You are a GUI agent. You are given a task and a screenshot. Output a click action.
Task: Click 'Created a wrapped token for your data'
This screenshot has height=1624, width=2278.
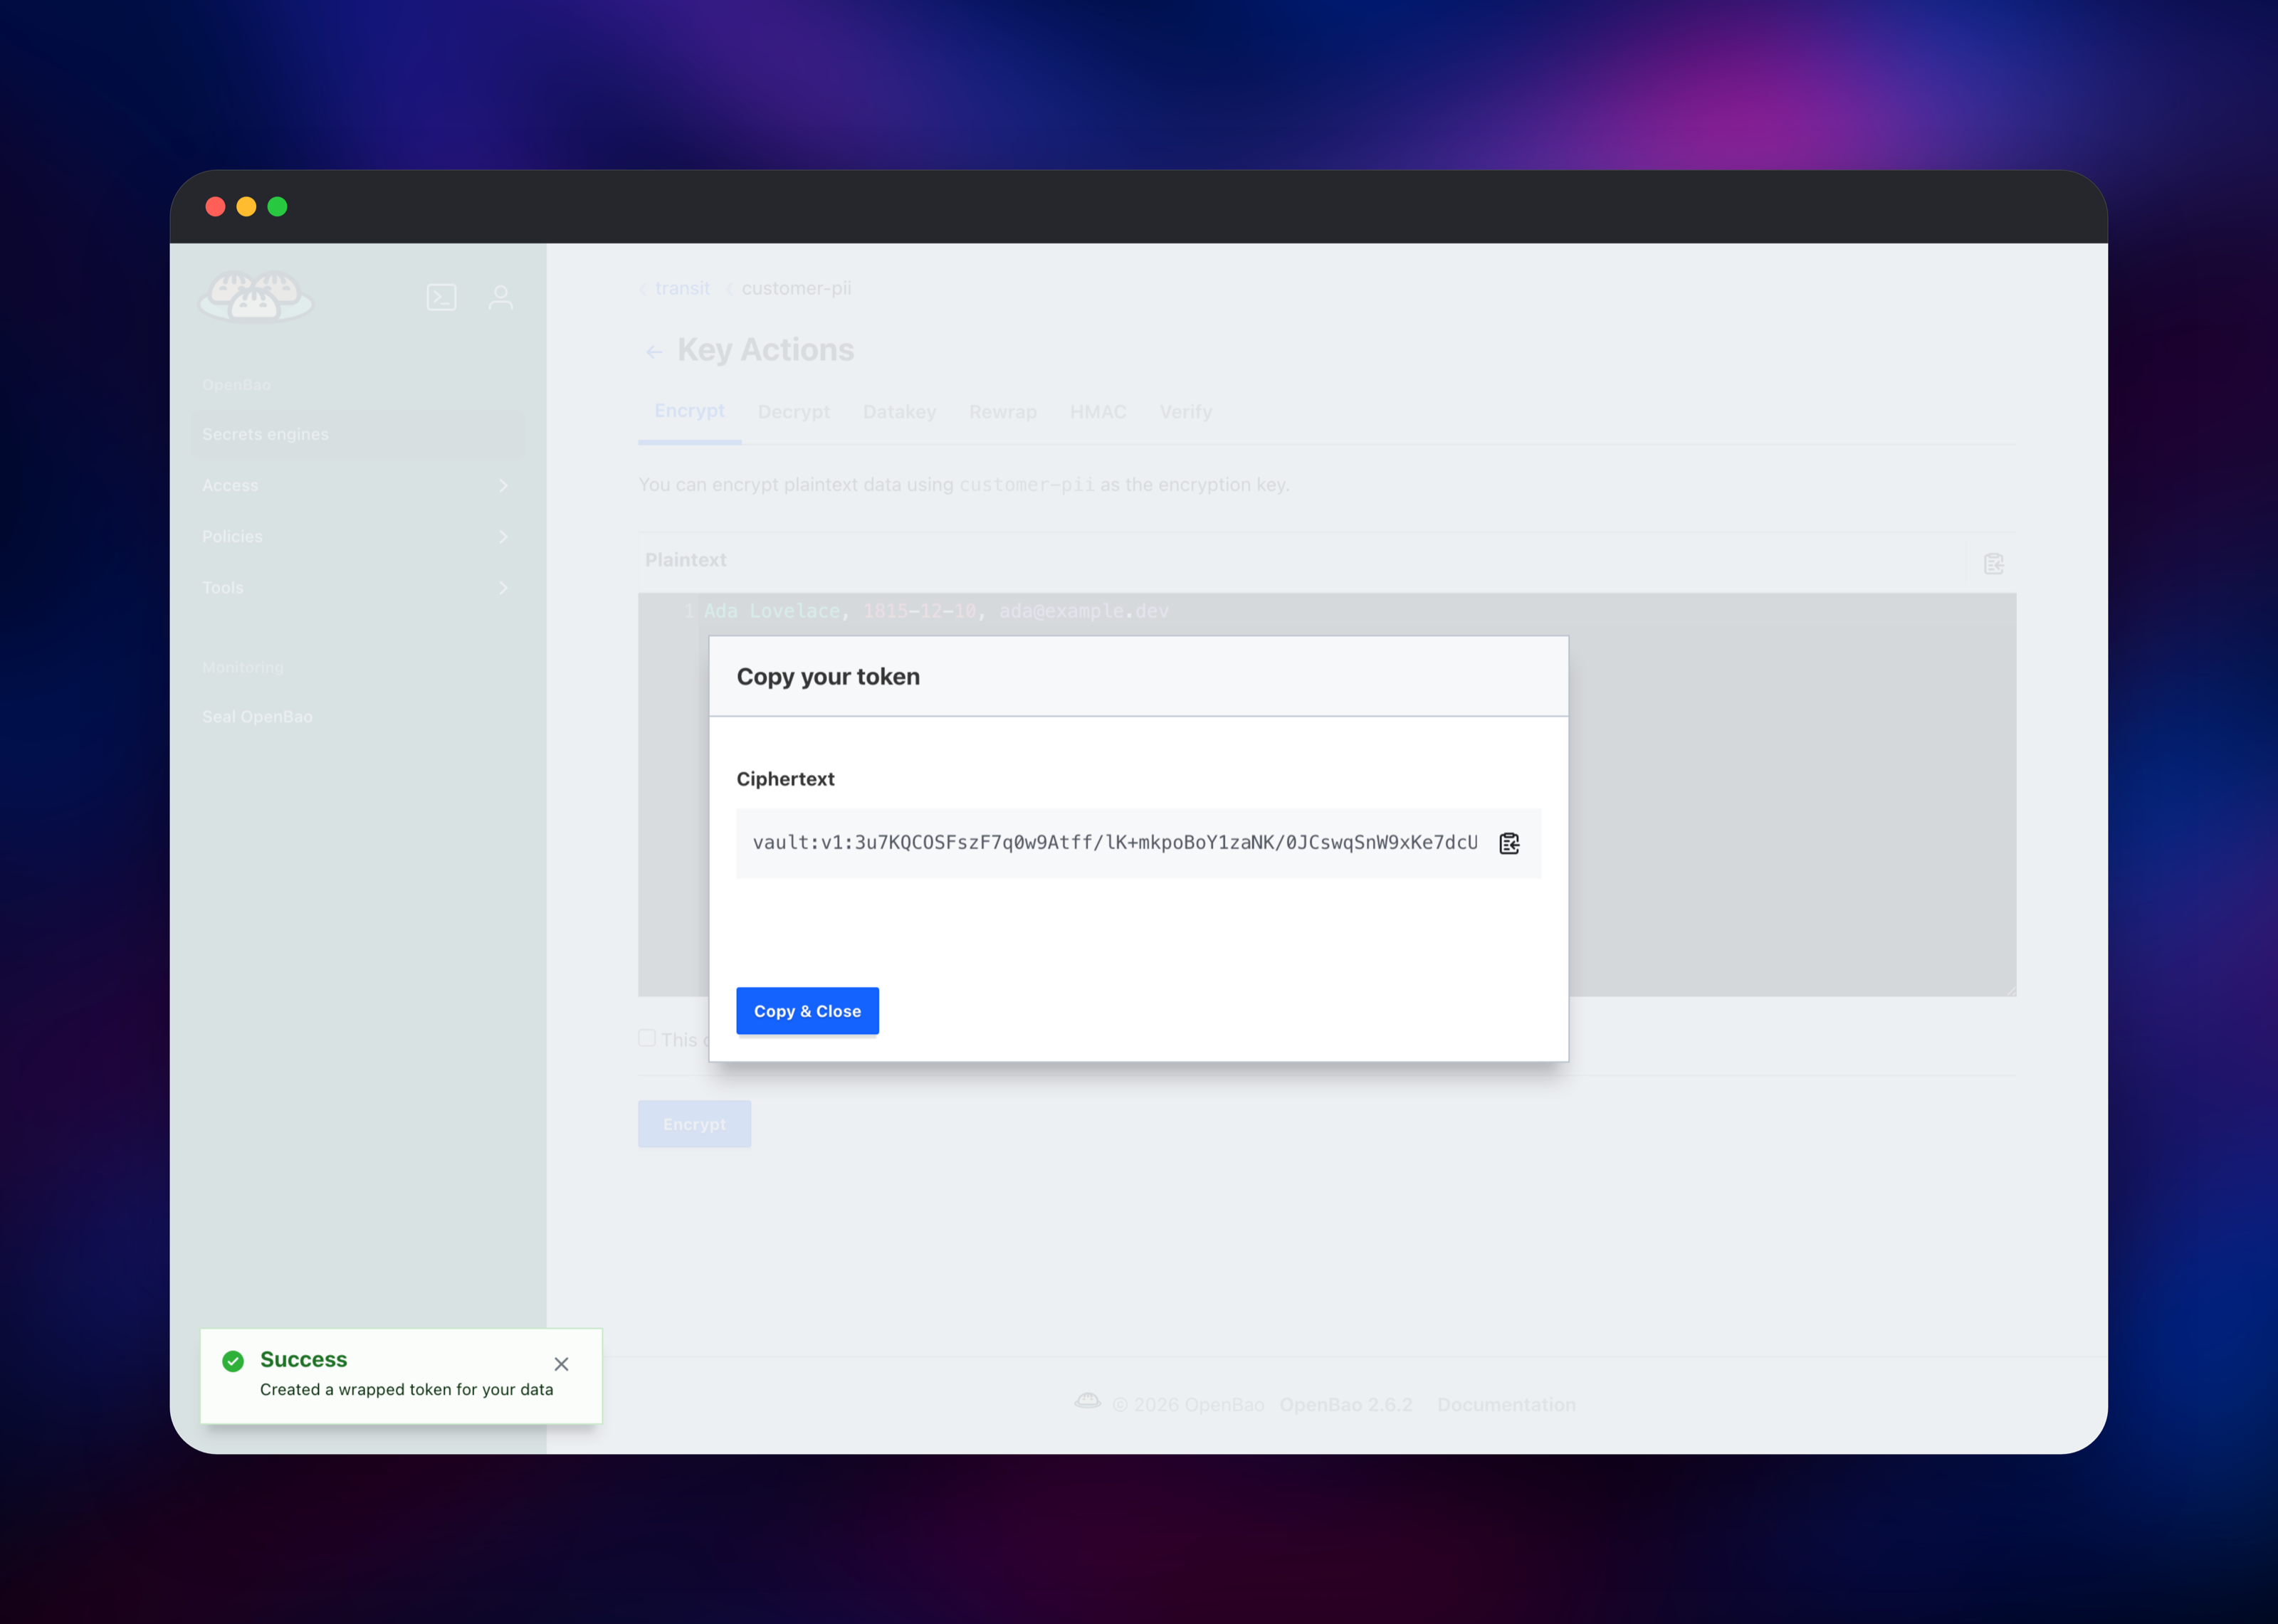point(406,1389)
